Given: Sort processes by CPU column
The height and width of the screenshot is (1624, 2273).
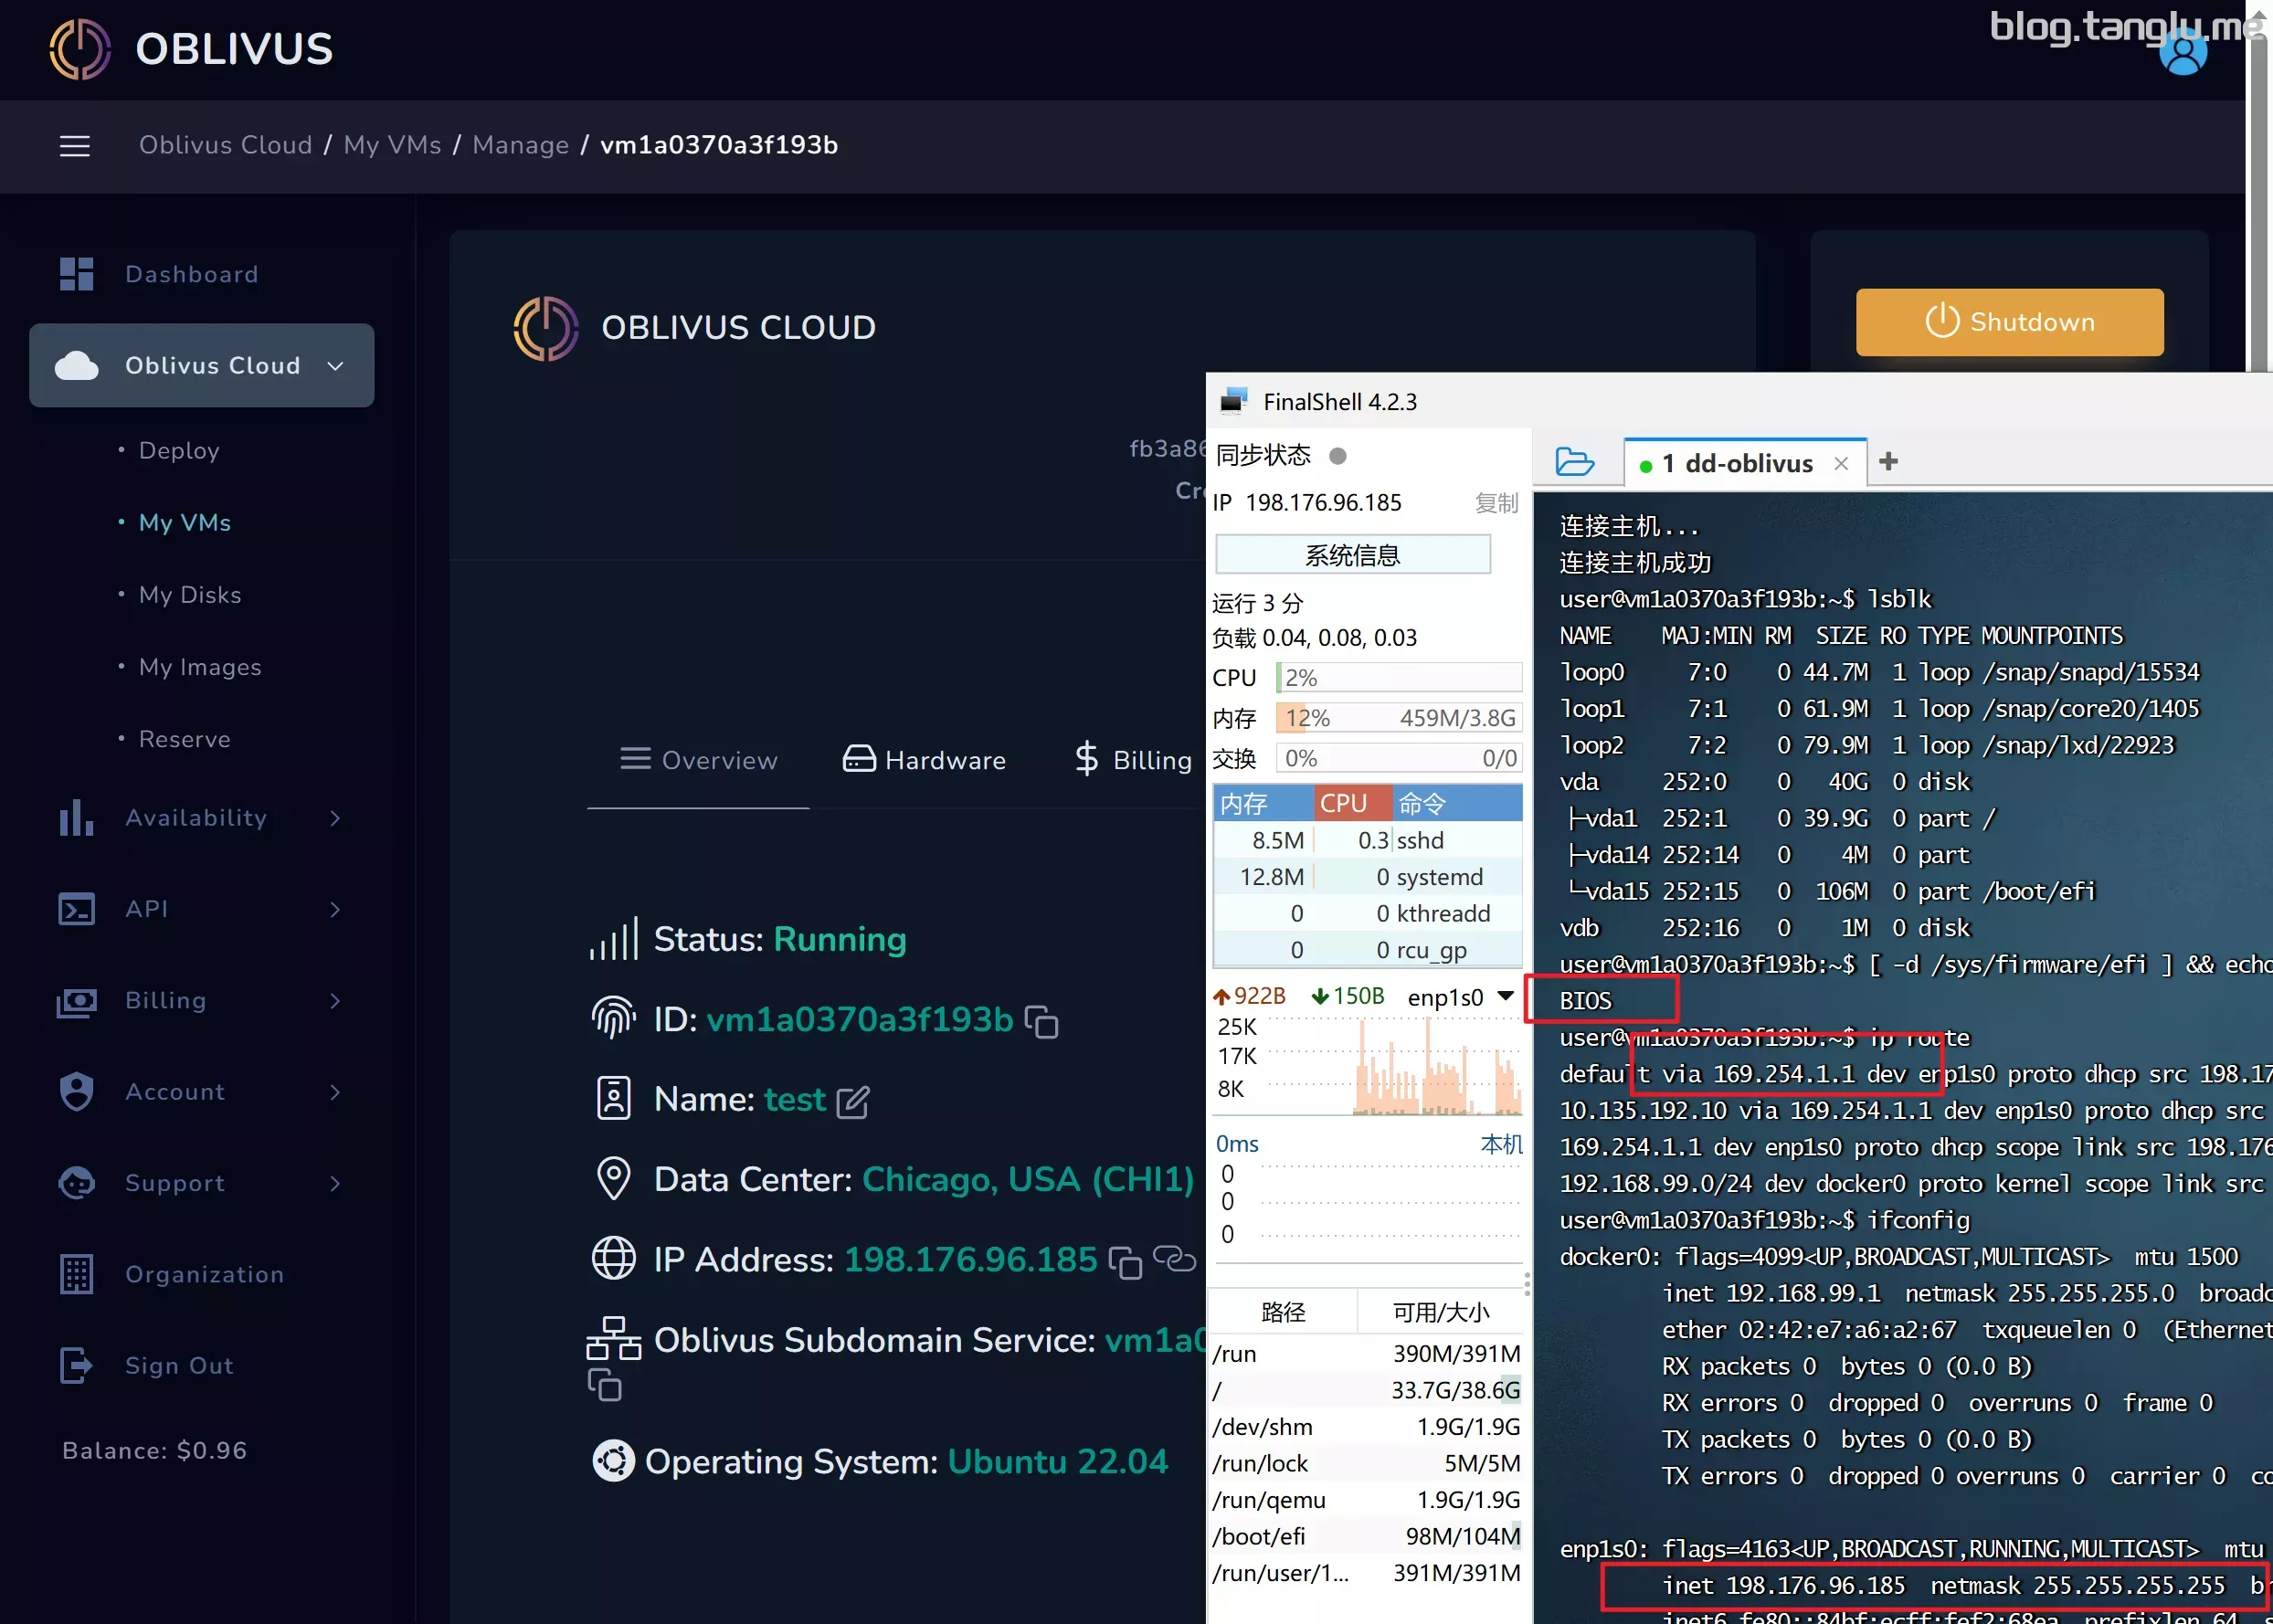Looking at the screenshot, I should click(1353, 803).
